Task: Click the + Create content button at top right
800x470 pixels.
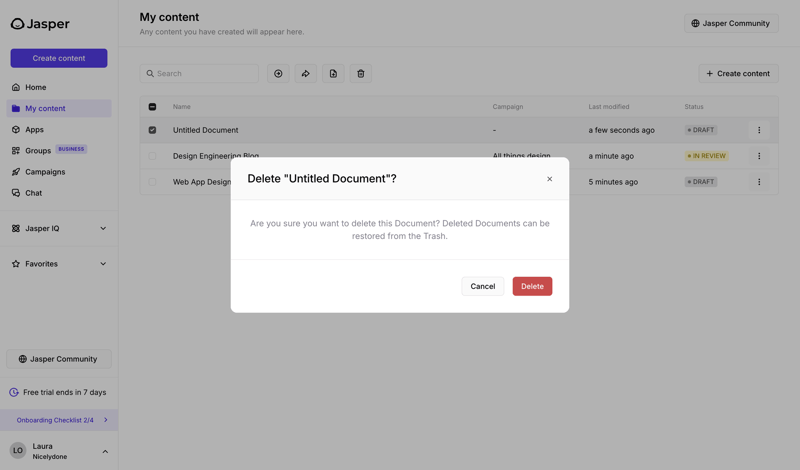Action: [738, 73]
